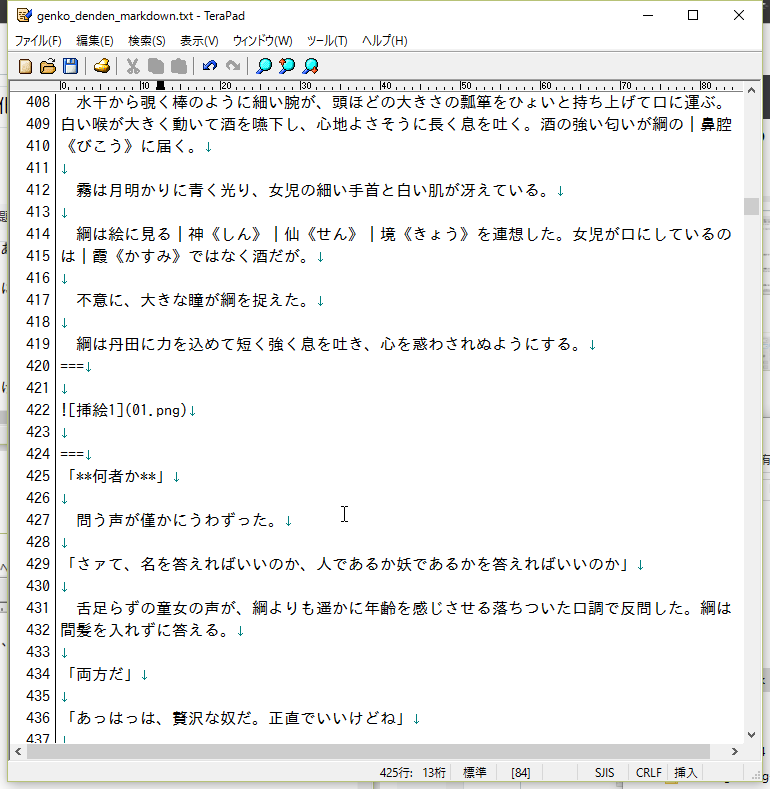Click the line starting 綱は丹田に力を込めて
Screen dimensions: 770x789
(331, 344)
